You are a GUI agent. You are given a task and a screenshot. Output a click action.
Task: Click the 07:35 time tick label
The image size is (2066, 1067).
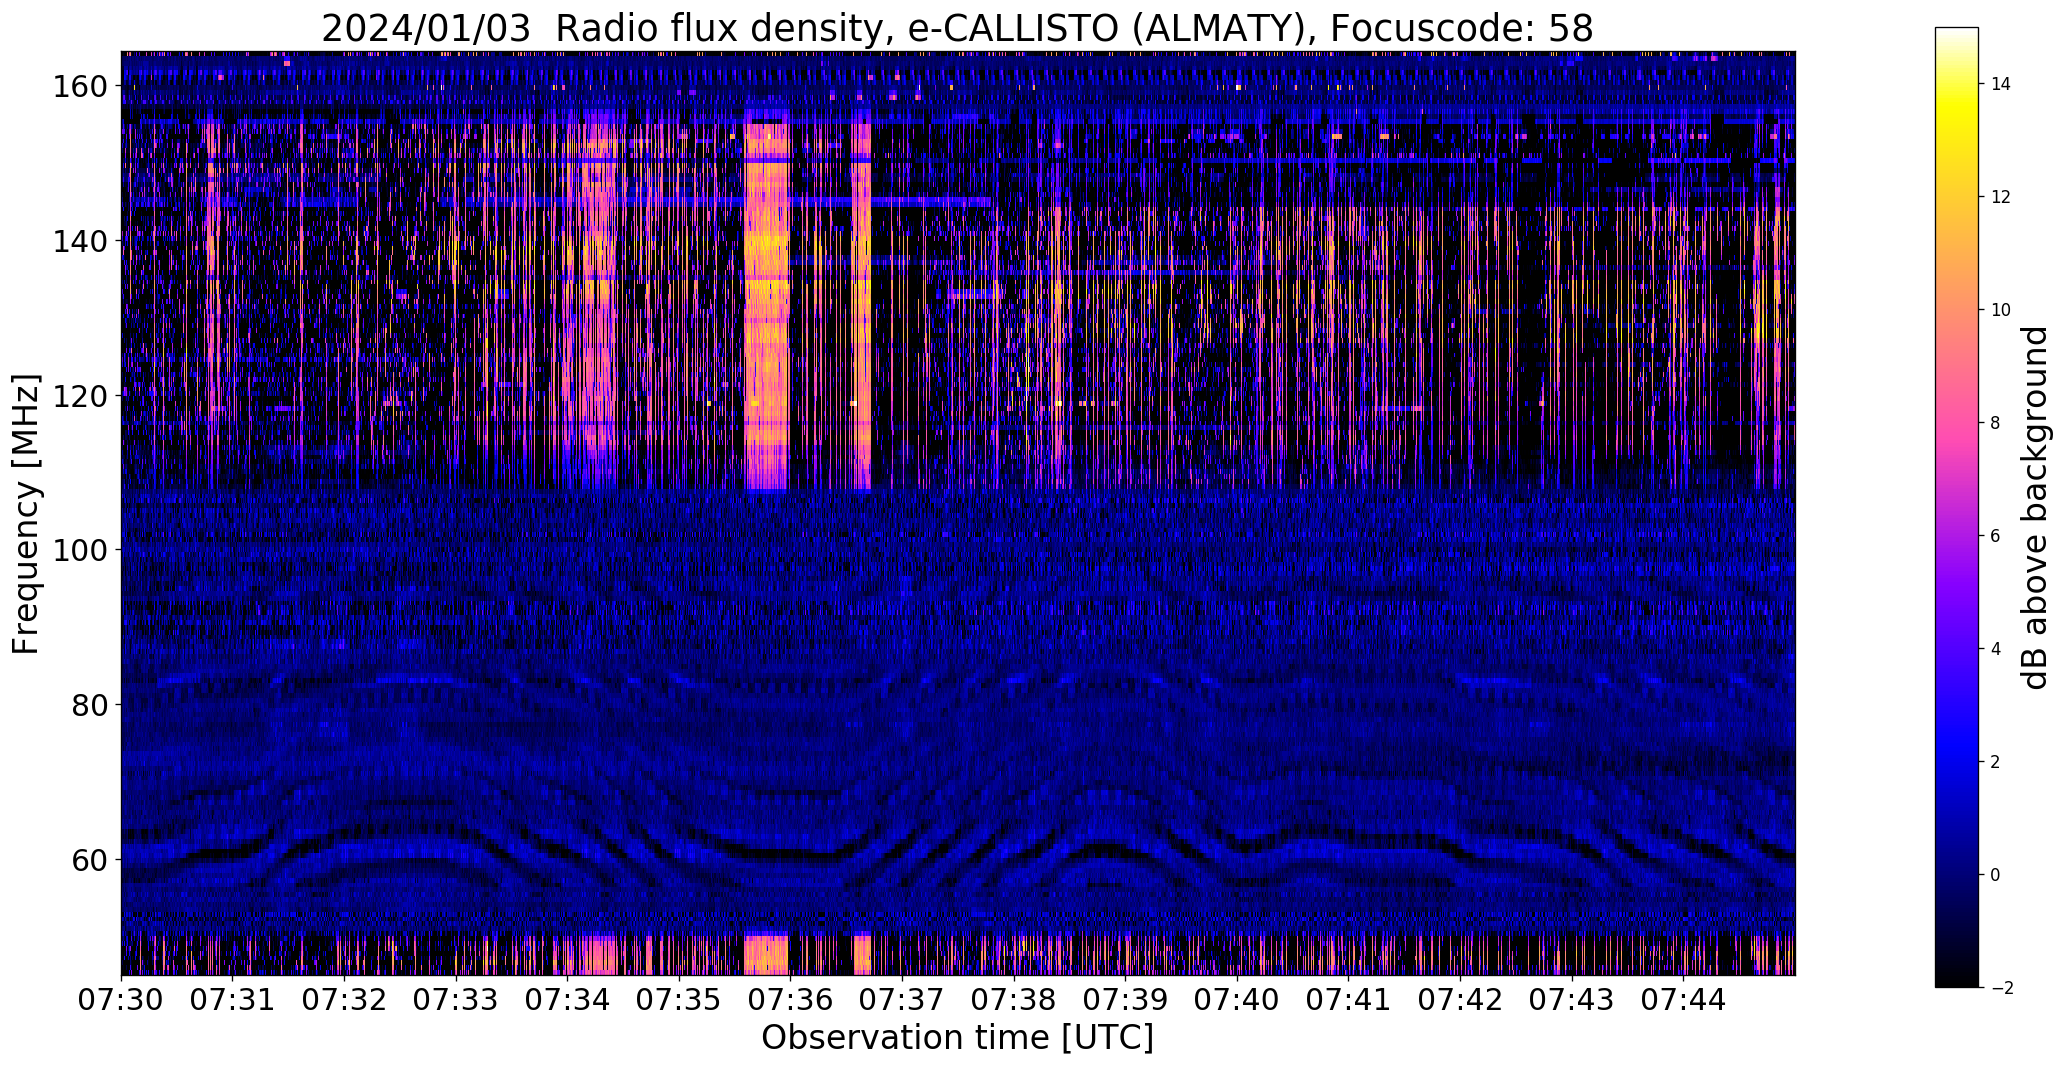click(x=679, y=999)
